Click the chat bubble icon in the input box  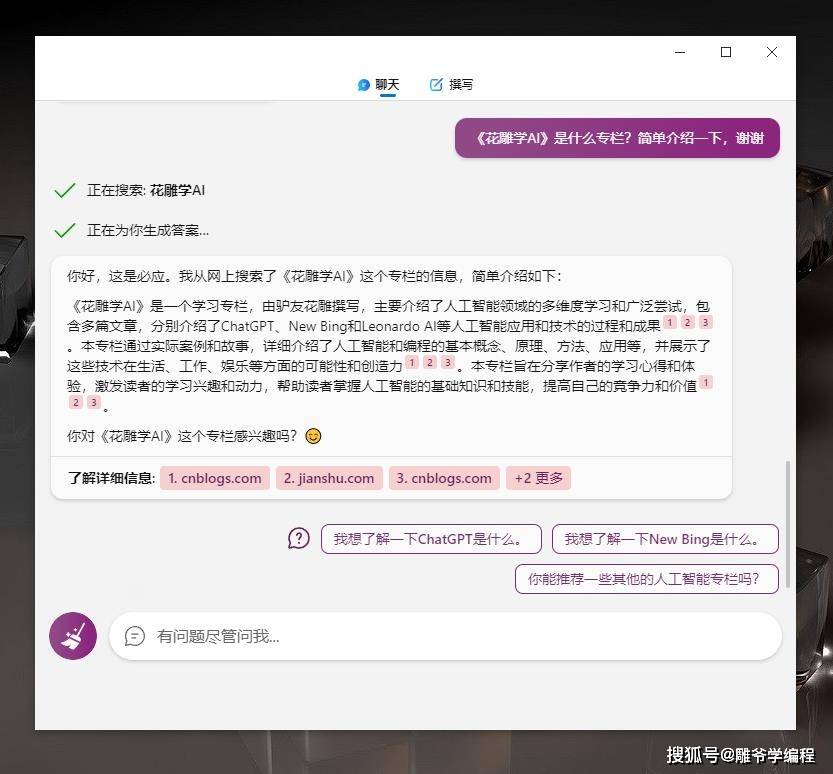[x=134, y=636]
